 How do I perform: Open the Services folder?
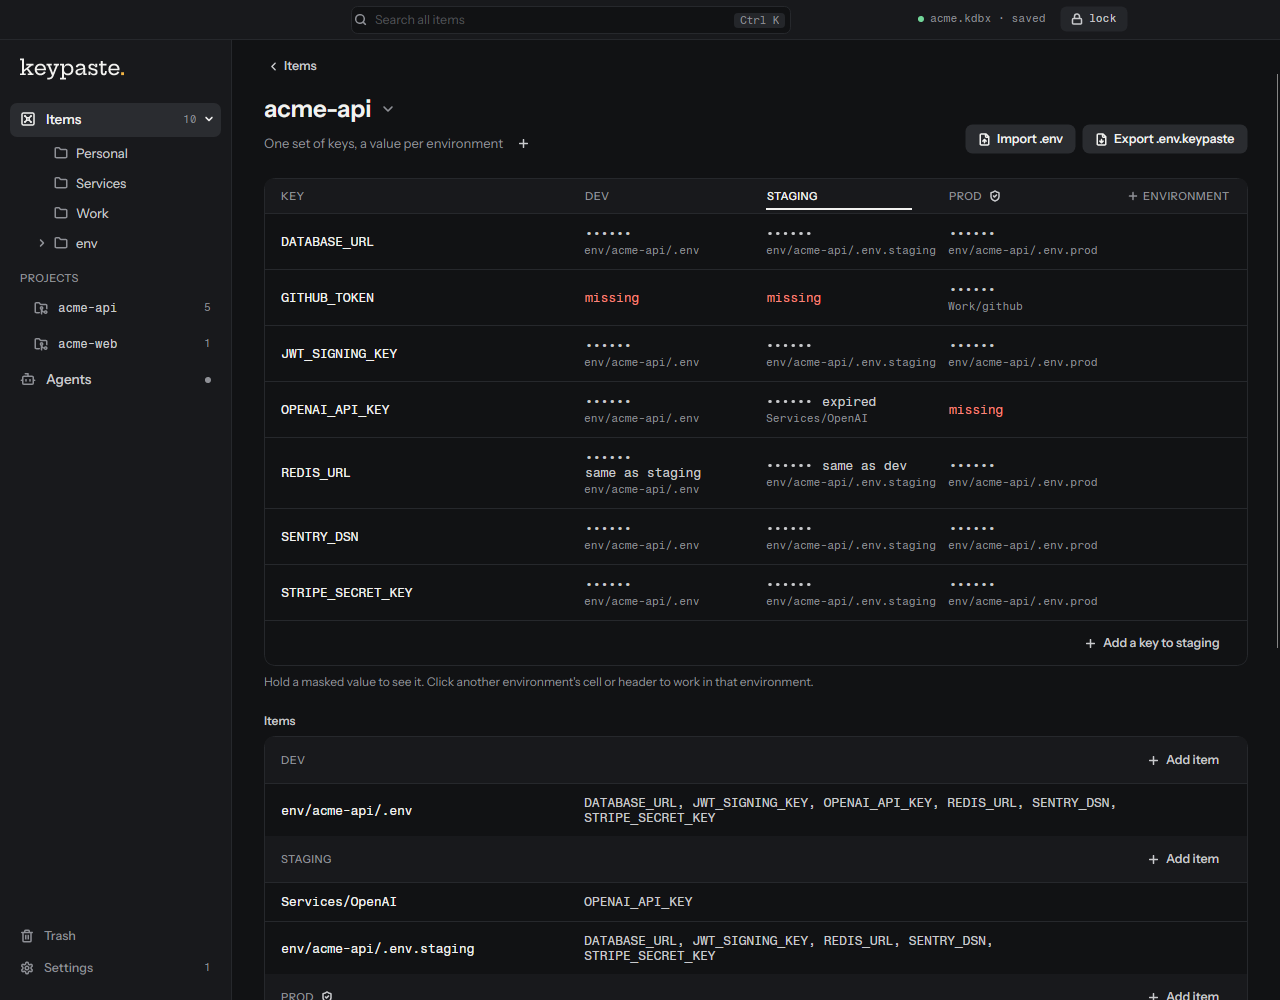[101, 183]
